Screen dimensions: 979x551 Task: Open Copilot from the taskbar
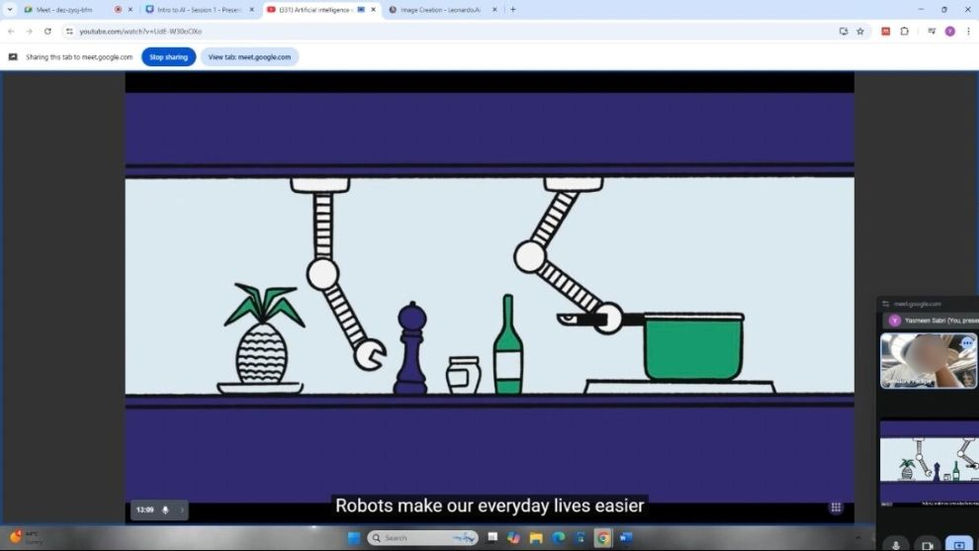pos(514,537)
